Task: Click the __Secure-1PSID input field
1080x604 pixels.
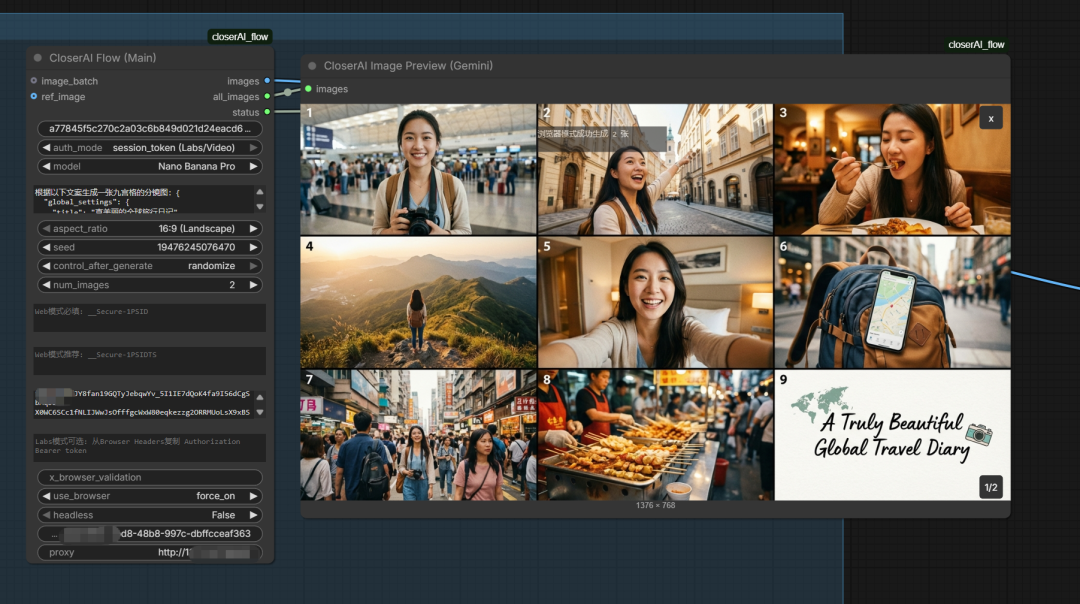Action: pos(149,318)
